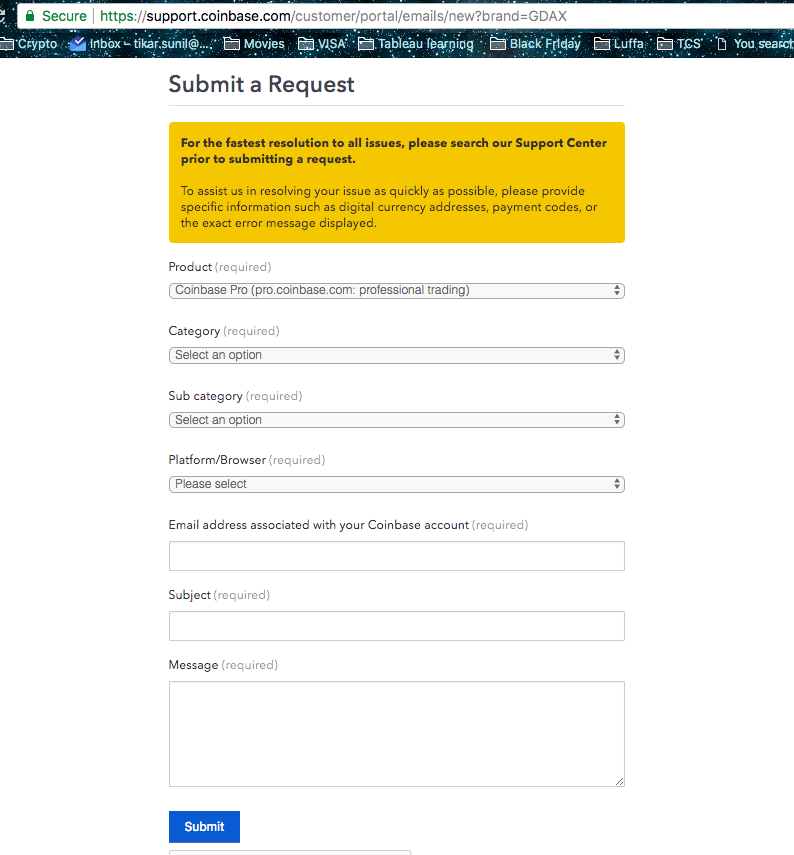Click the 'To assist us in resolving' paragraph

tap(389, 207)
